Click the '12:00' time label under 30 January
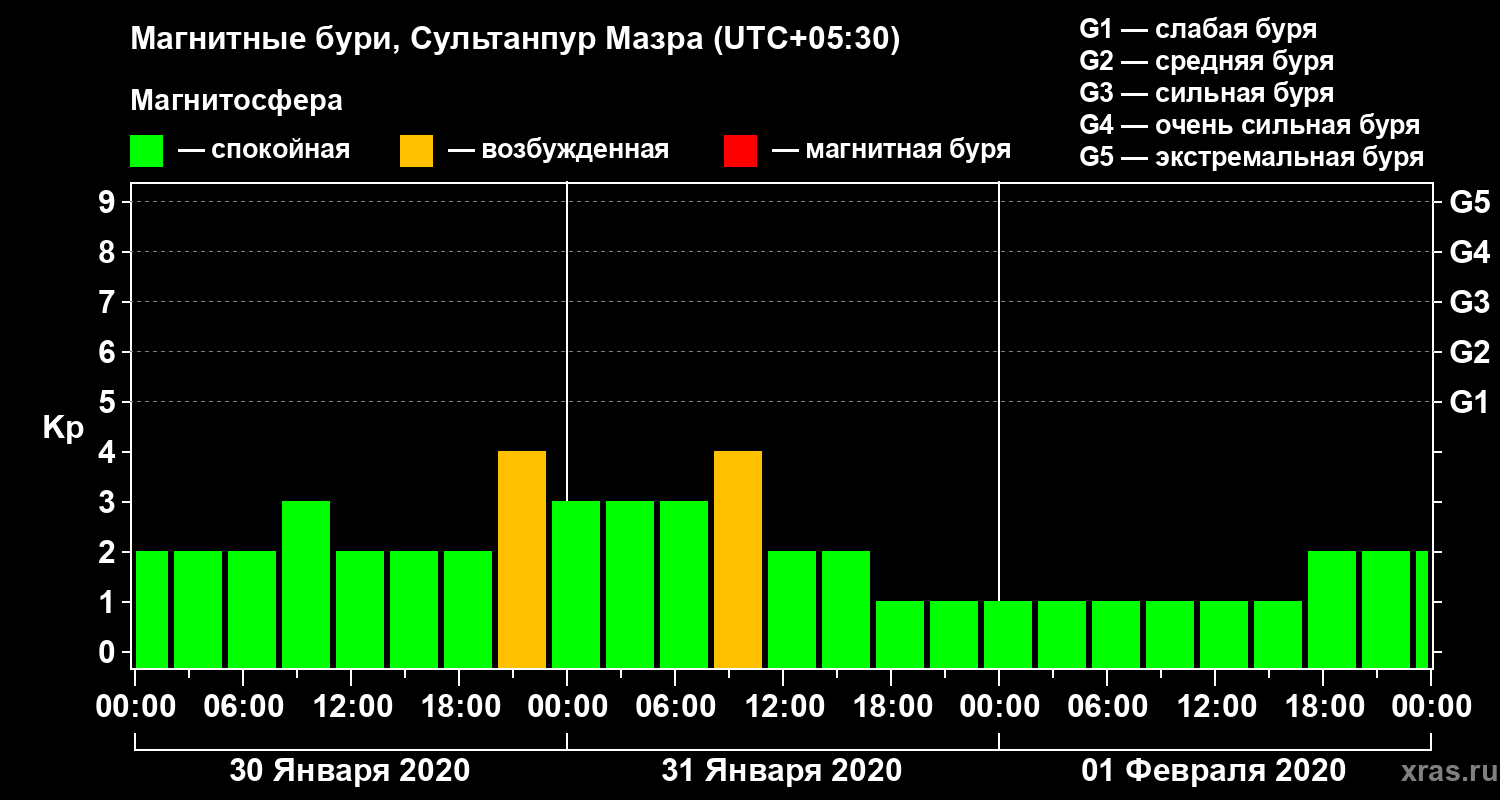Screen dimensions: 1500x800 tap(352, 706)
